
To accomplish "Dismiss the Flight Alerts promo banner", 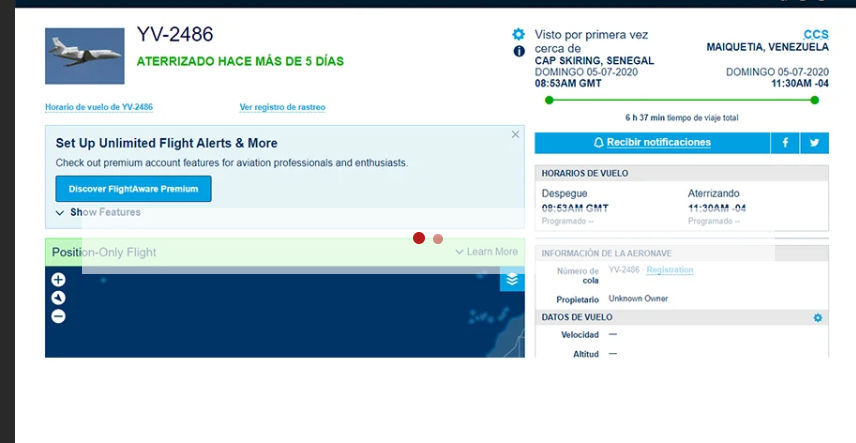I will tap(515, 134).
